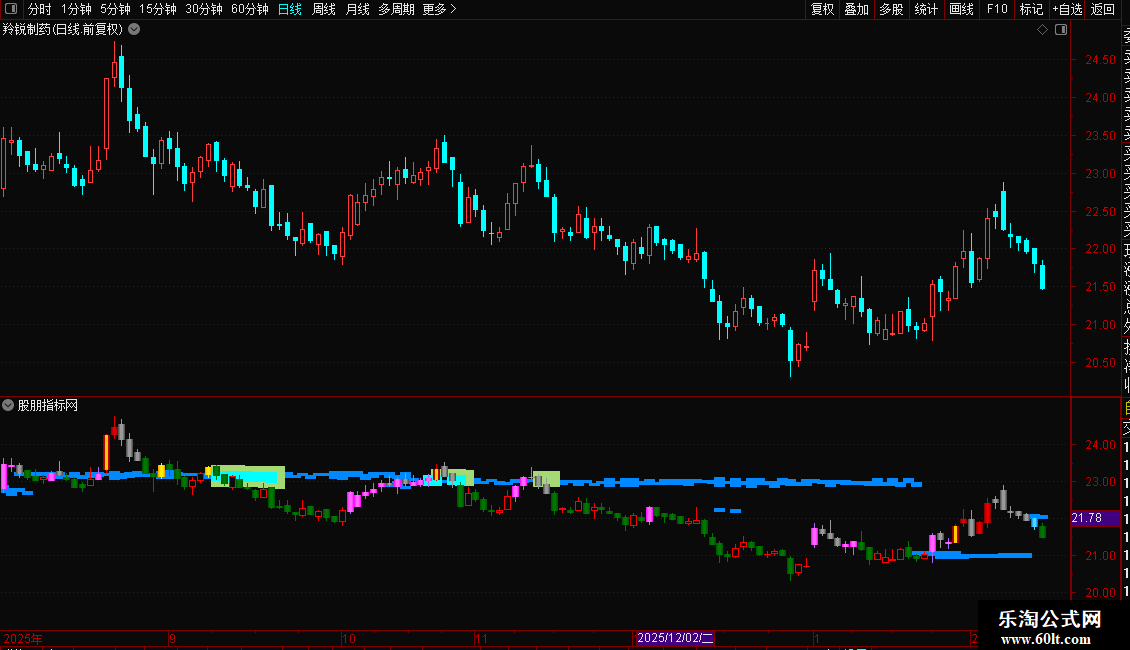Toggle the left sidebar panel icon
Image resolution: width=1130 pixels, height=650 pixels.
pos(11,9)
